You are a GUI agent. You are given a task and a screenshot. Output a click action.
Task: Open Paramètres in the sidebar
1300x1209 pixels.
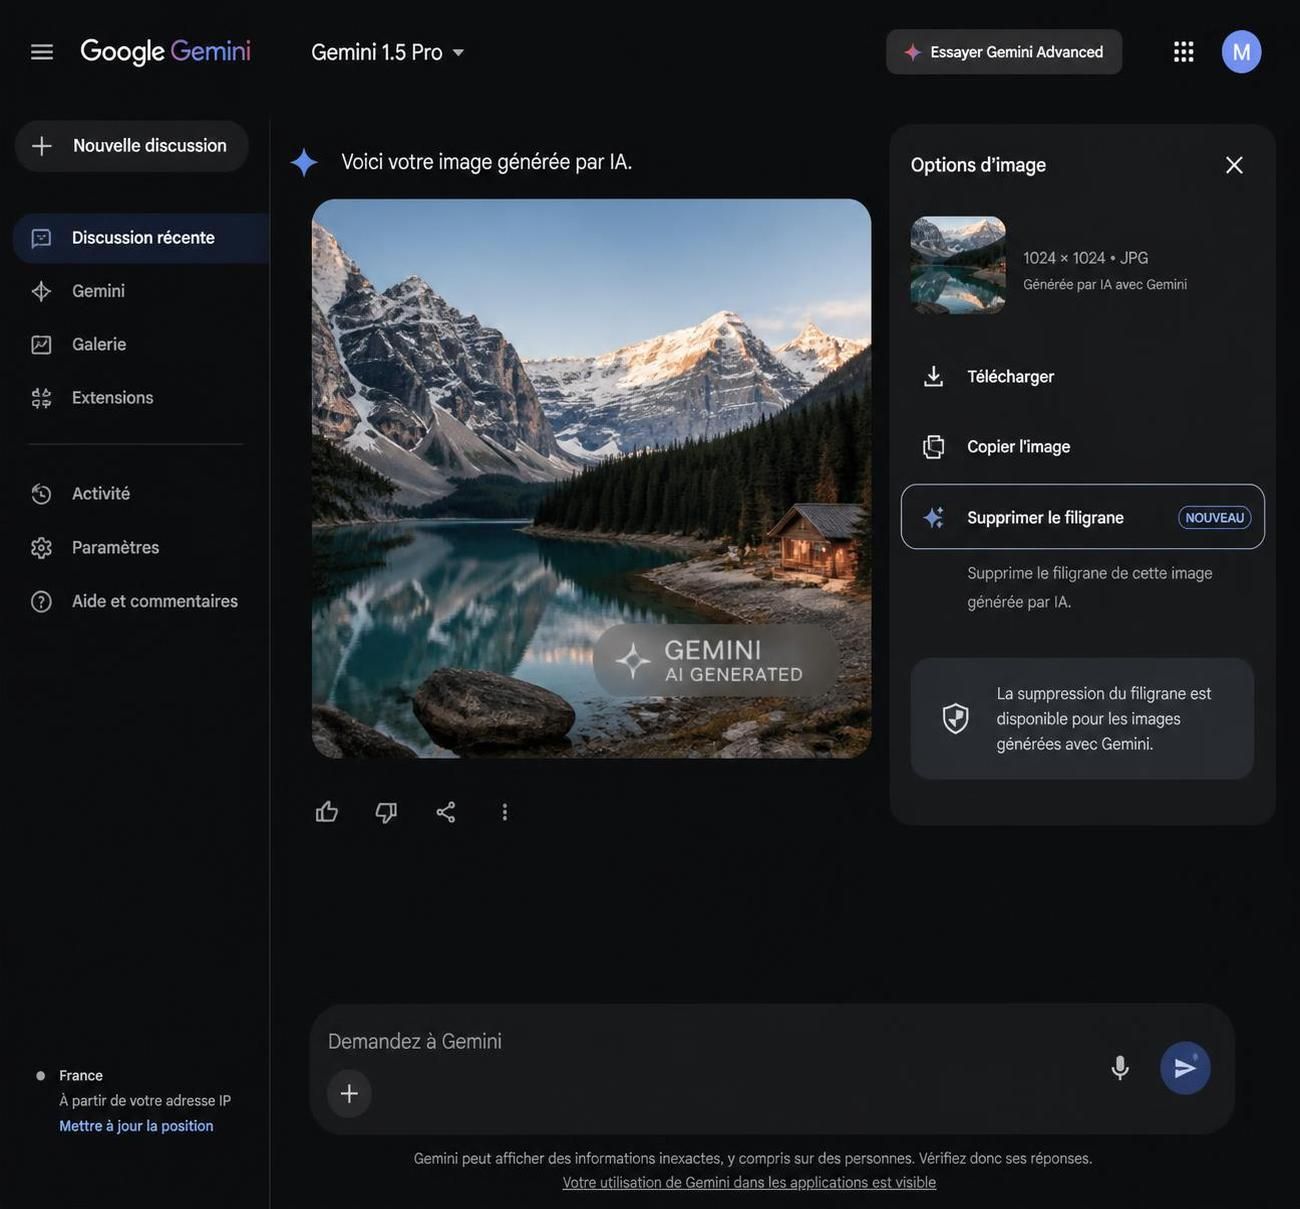pyautogui.click(x=116, y=548)
